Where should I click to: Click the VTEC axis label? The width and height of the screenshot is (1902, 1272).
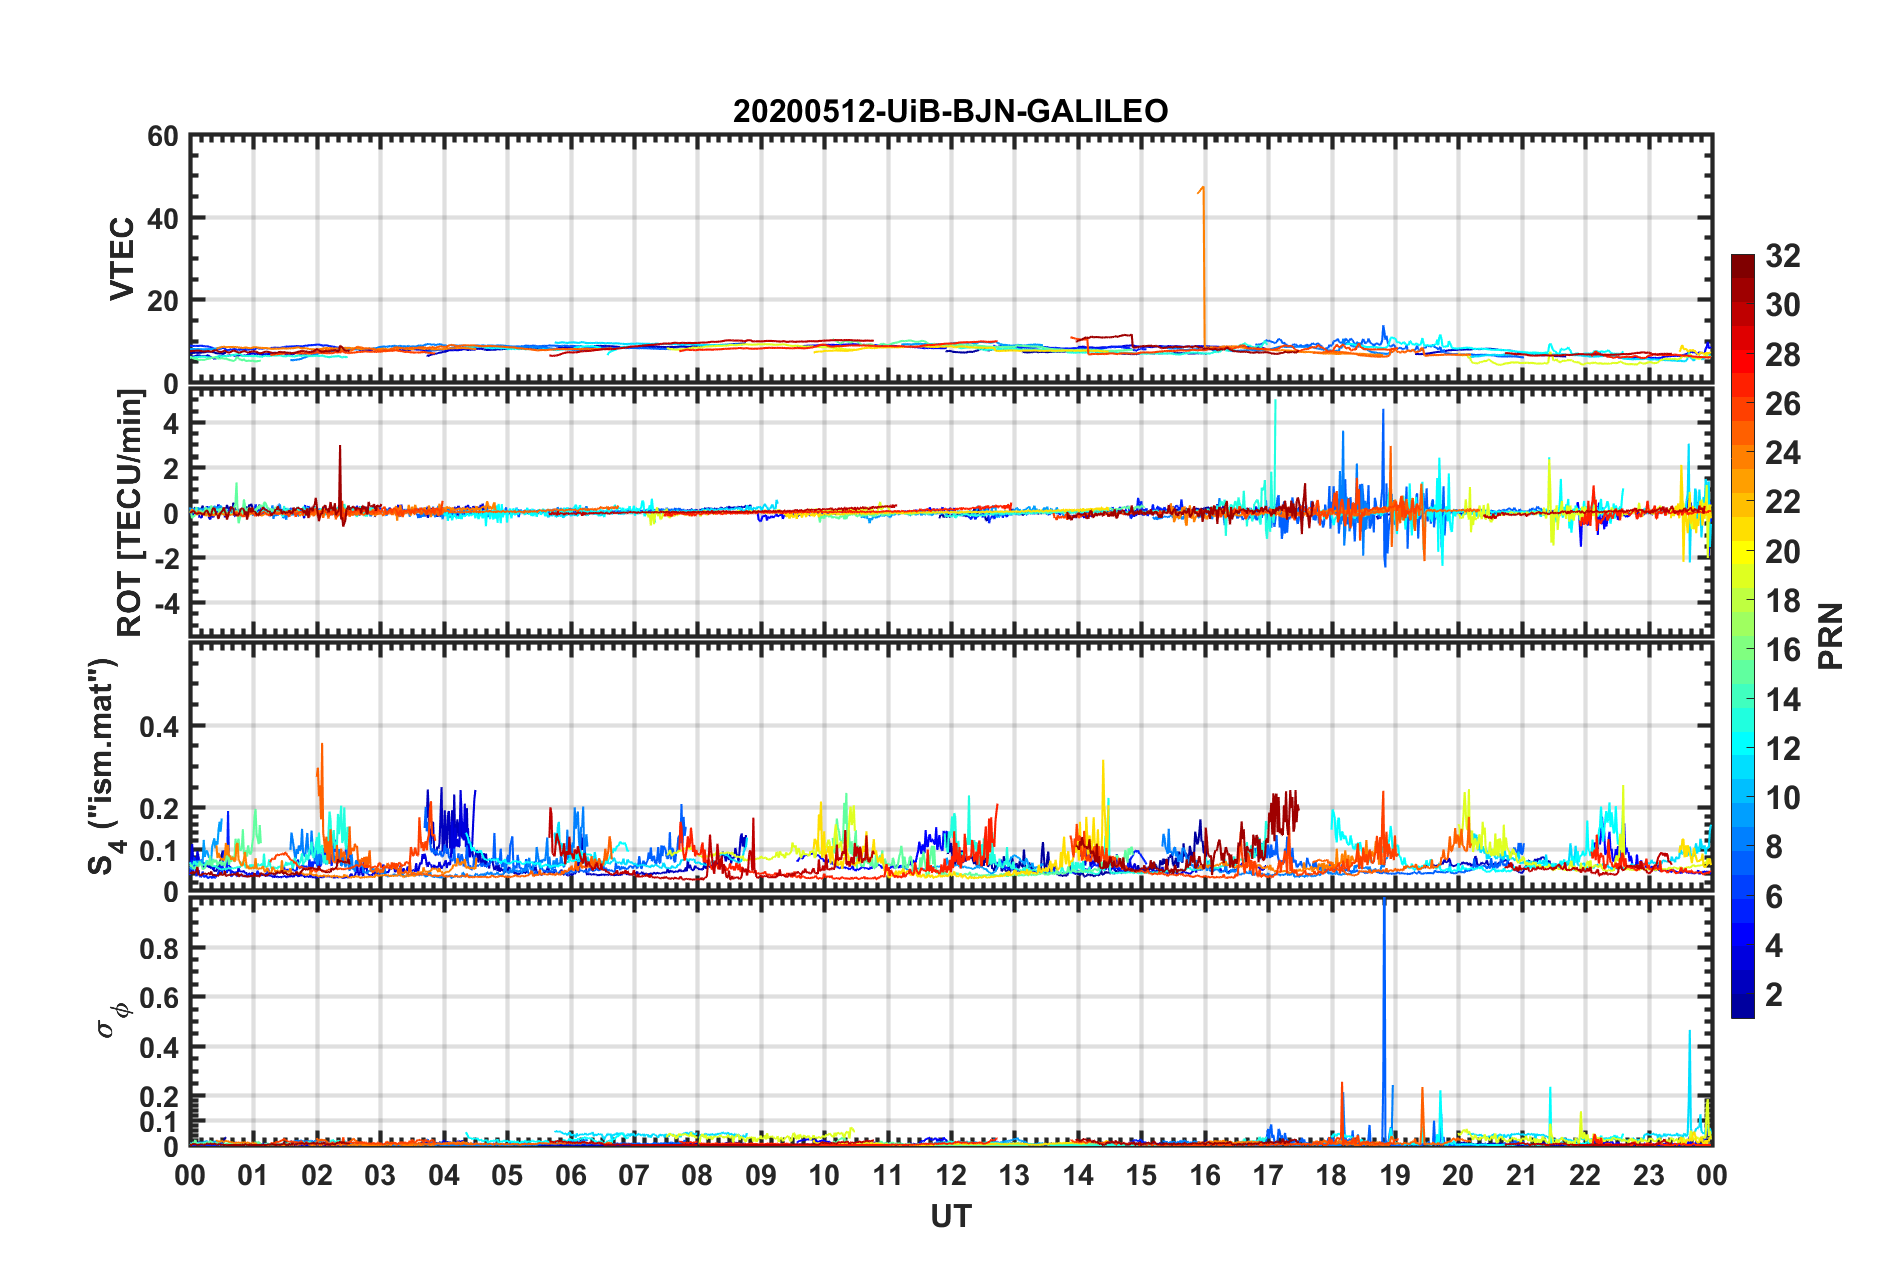point(122,258)
